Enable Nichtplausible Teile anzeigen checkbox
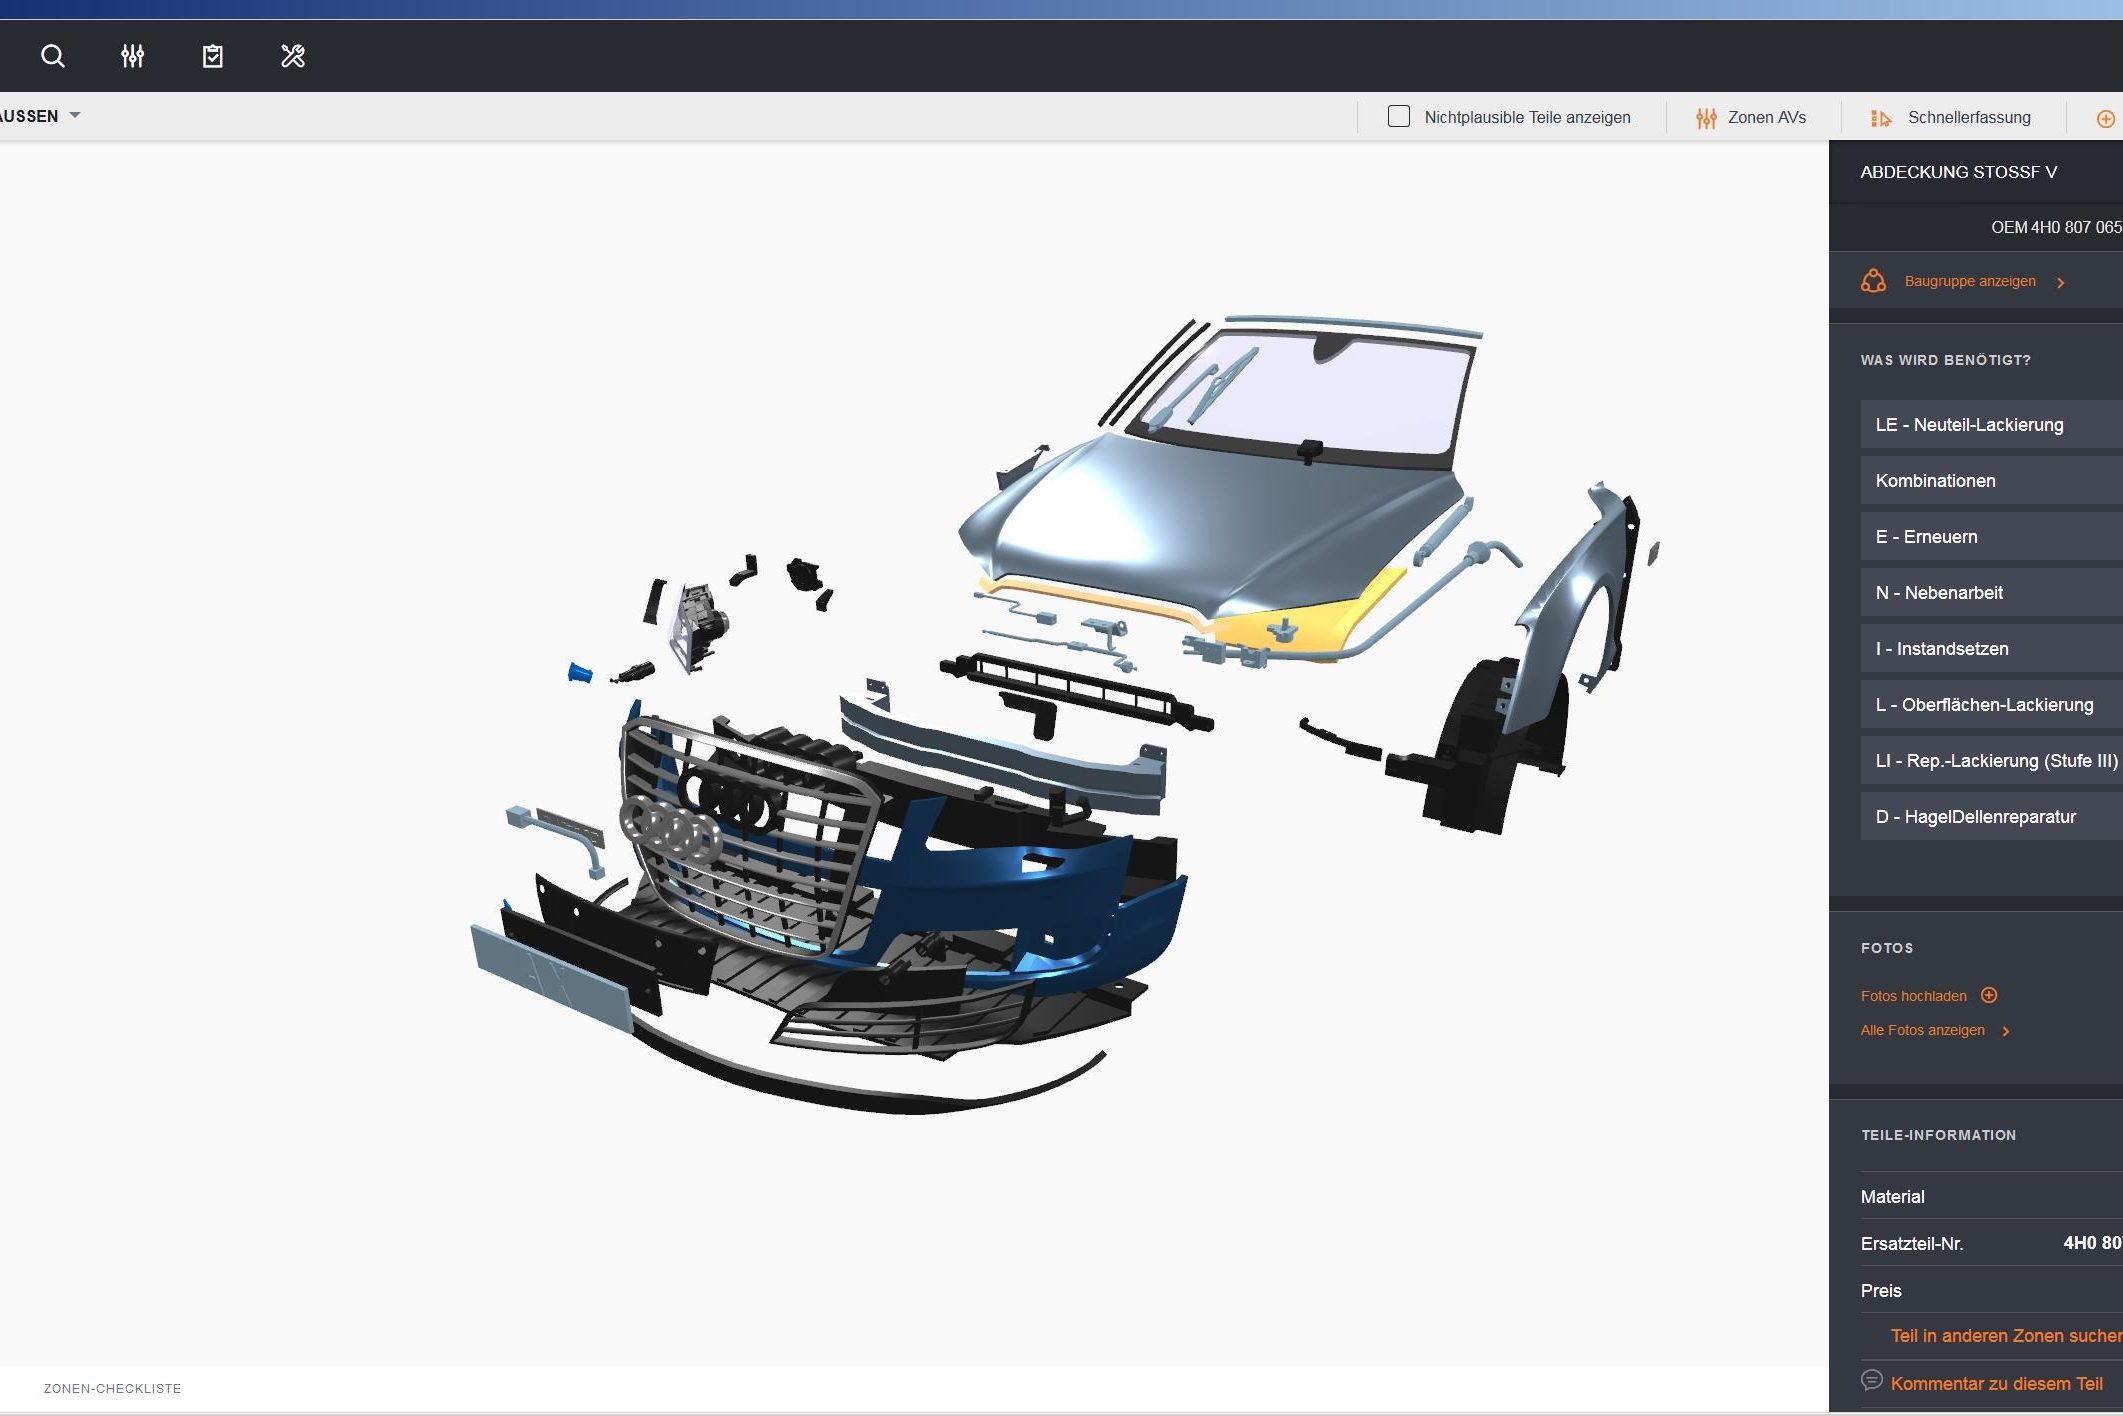The height and width of the screenshot is (1416, 2123). click(x=1398, y=117)
